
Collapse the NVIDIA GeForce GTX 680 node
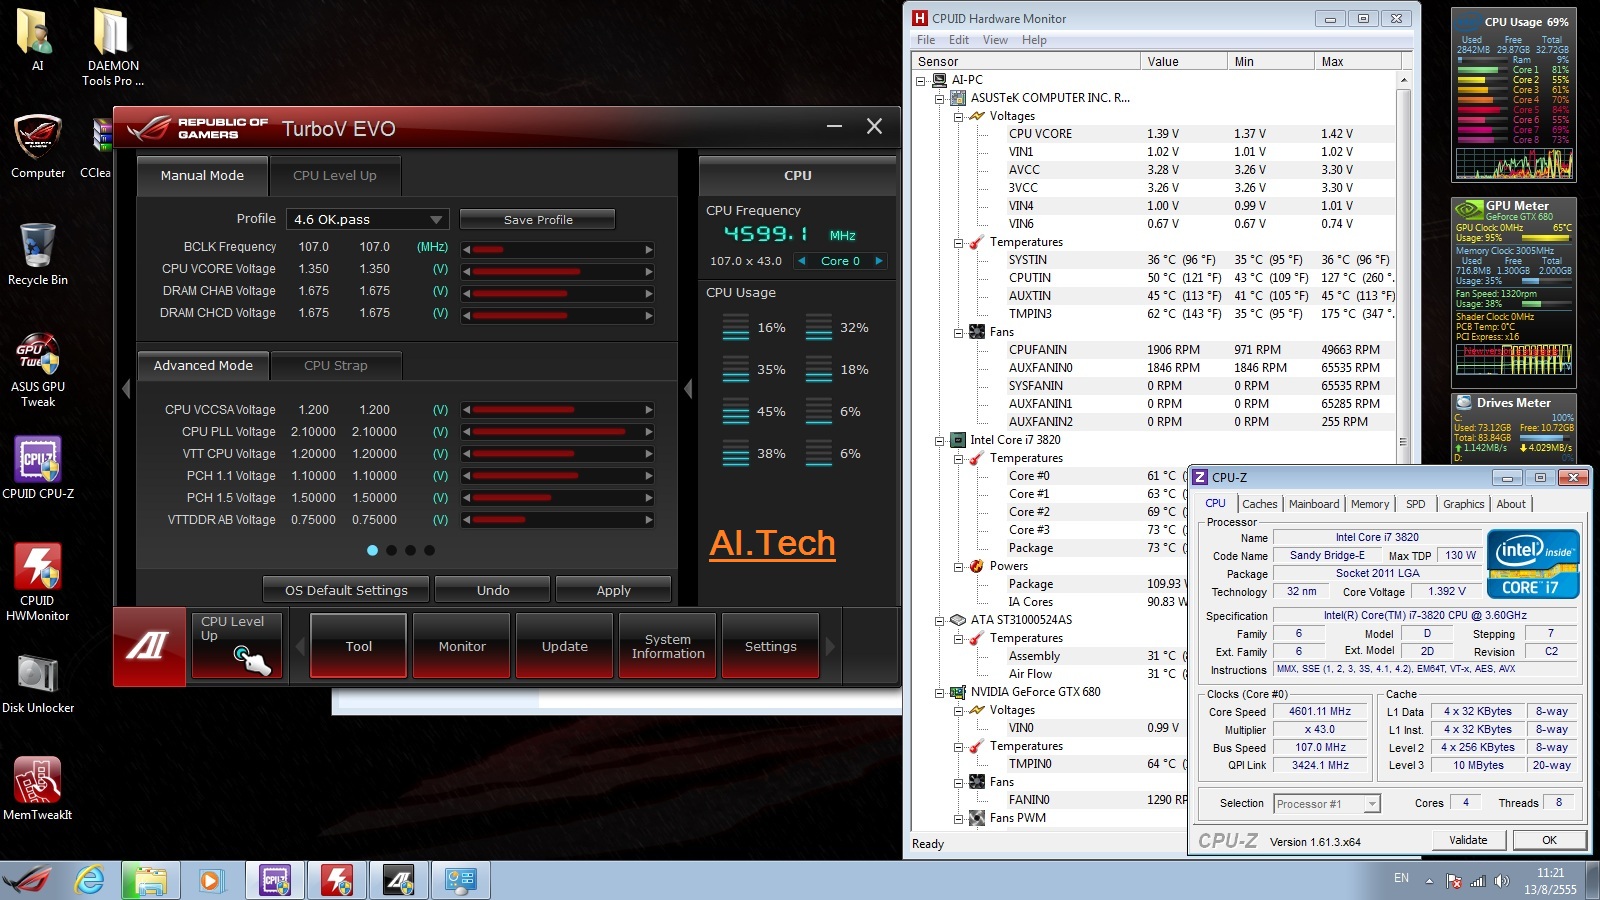tap(940, 692)
